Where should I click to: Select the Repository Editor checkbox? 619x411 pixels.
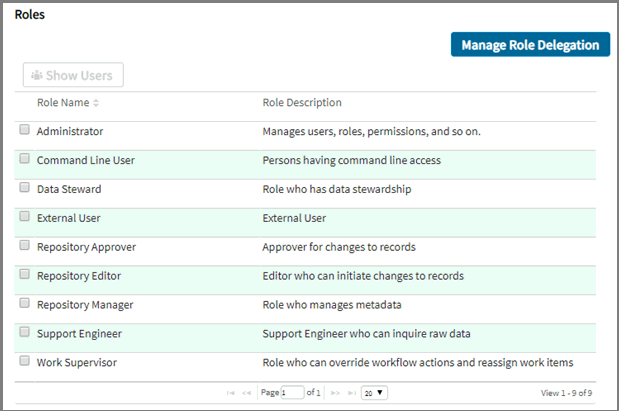pos(25,275)
